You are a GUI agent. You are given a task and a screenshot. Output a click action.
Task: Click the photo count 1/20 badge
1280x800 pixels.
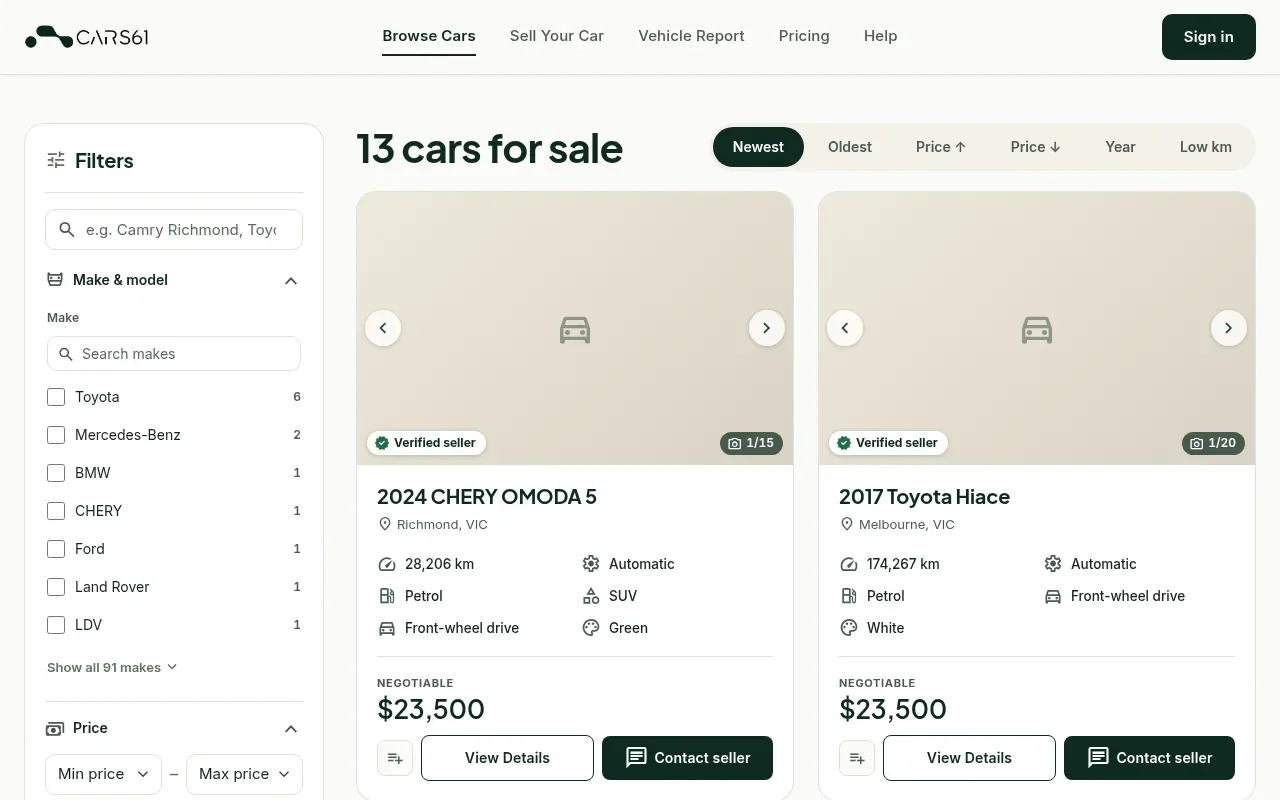point(1213,443)
